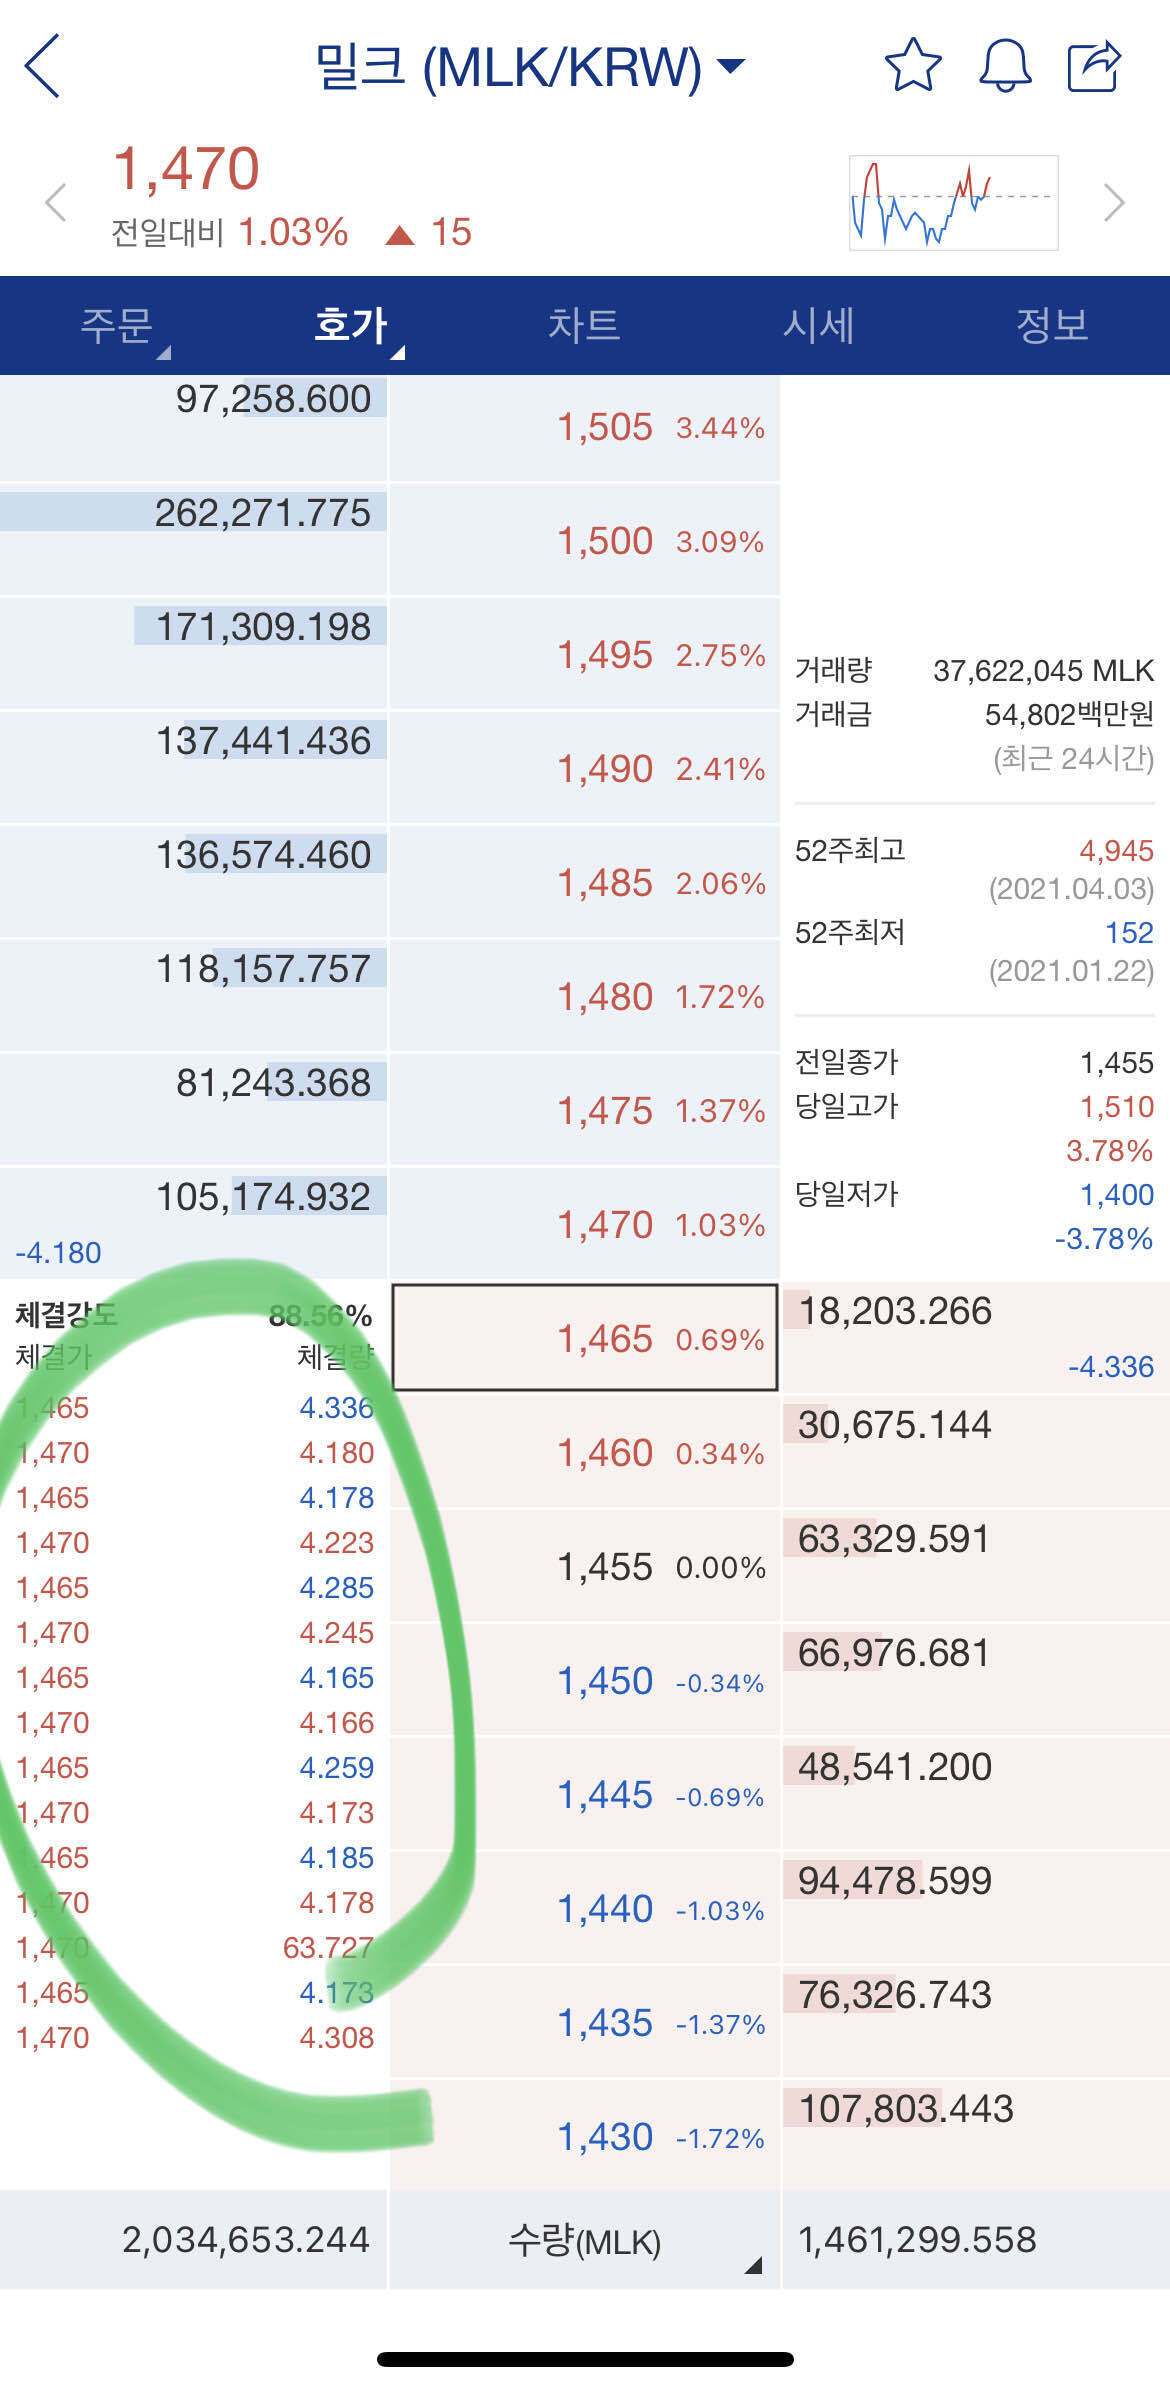Go to previous coin with left chevron
This screenshot has height=2391, width=1170.
(x=56, y=203)
